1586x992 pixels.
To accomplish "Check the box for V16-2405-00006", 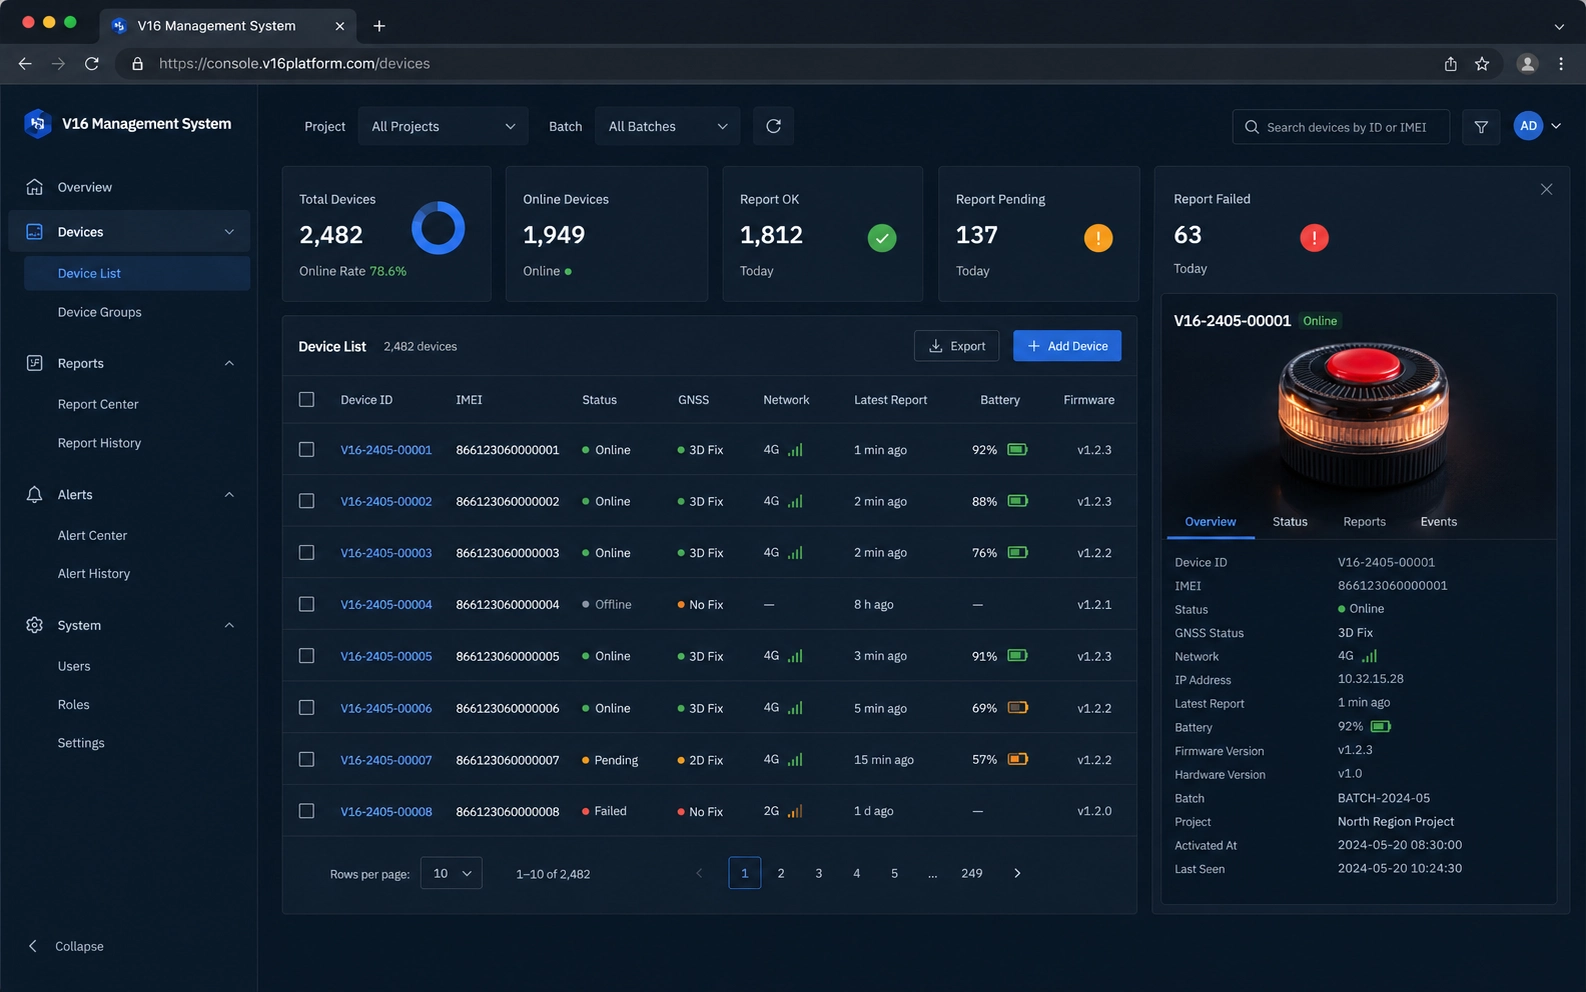I will pos(307,708).
